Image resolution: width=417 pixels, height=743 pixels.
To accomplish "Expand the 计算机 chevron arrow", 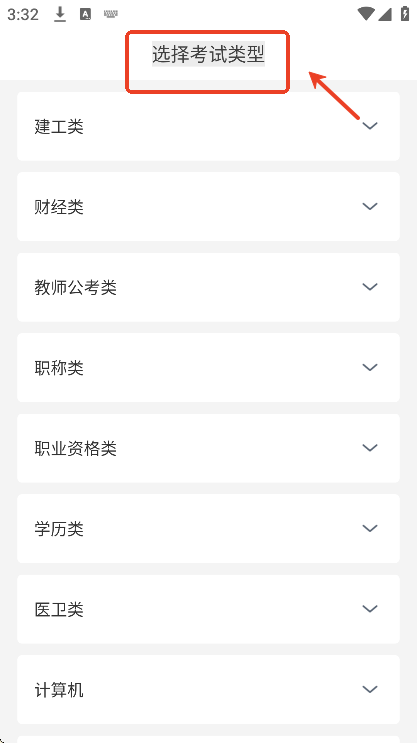I will 370,689.
